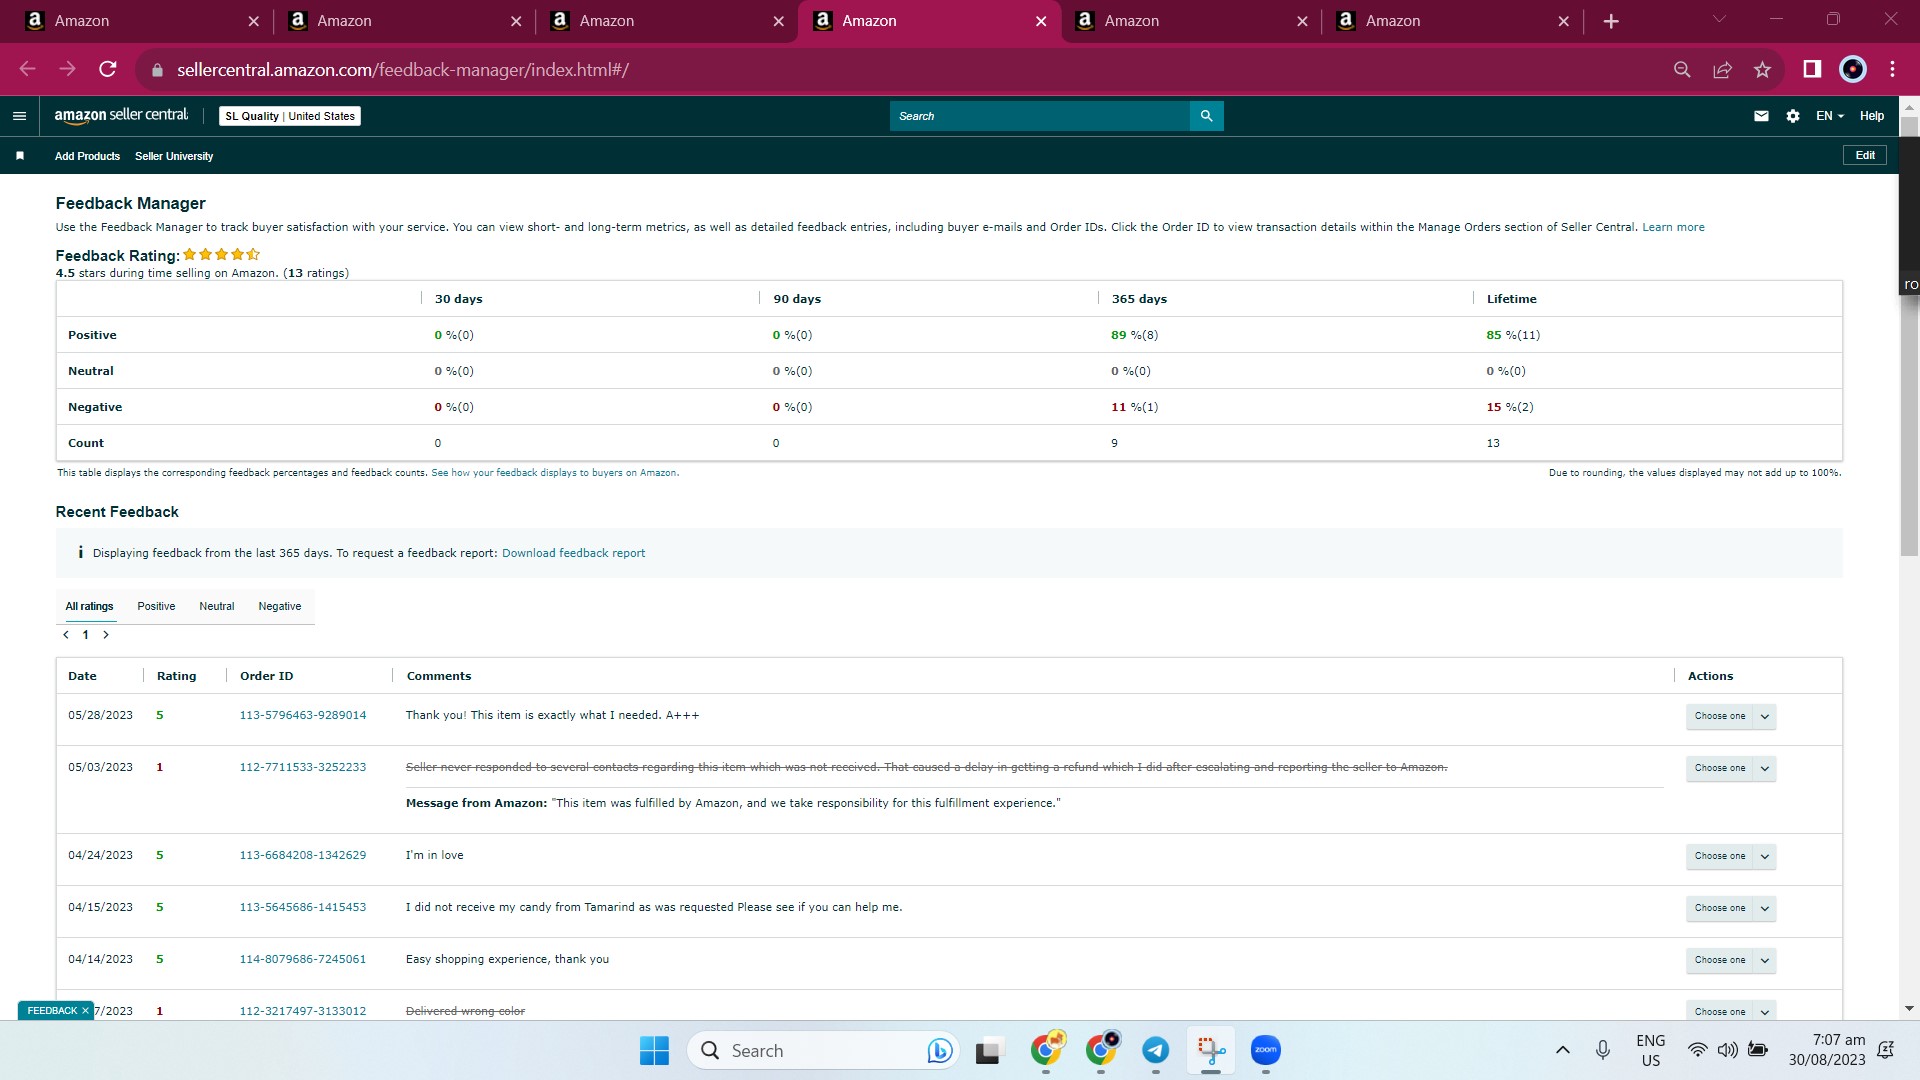Open Choose one dropdown for order 112-3217497-3133012
Viewport: 1920px width, 1080px height.
[x=1730, y=1011]
